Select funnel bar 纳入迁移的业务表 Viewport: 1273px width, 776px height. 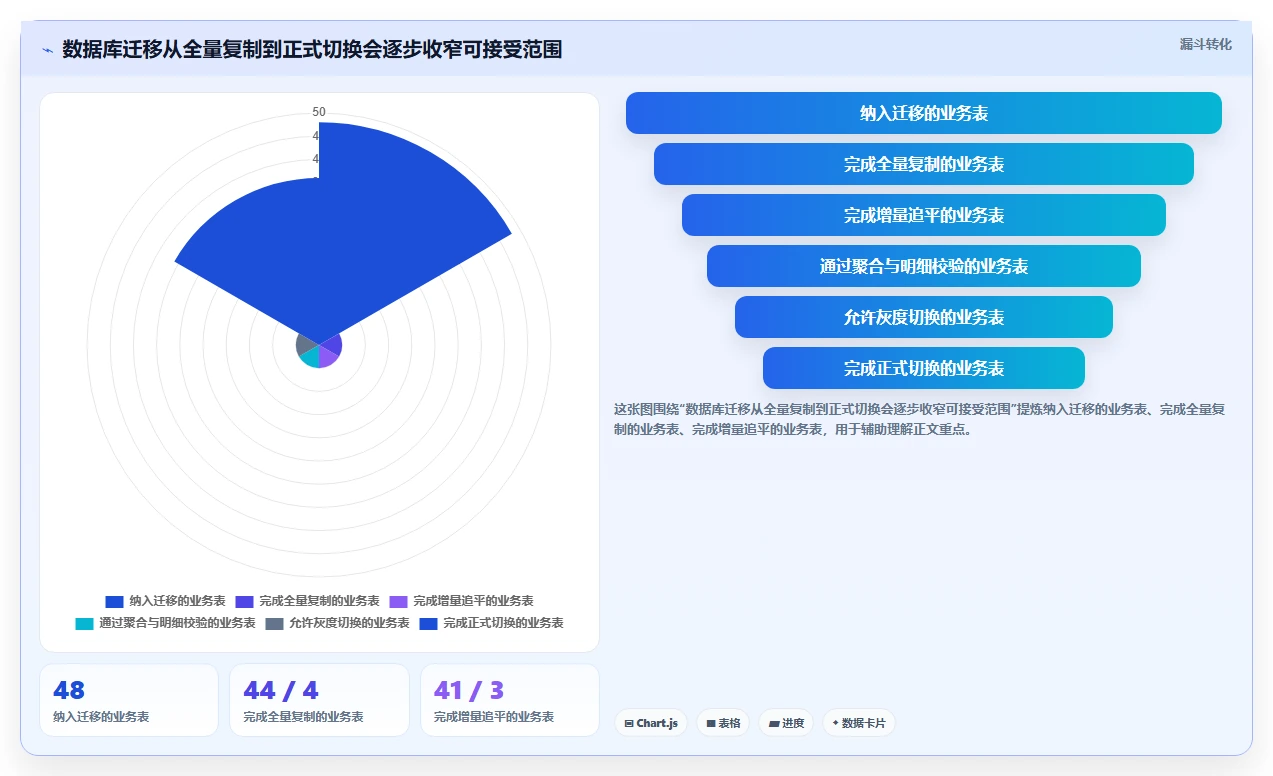click(x=923, y=113)
